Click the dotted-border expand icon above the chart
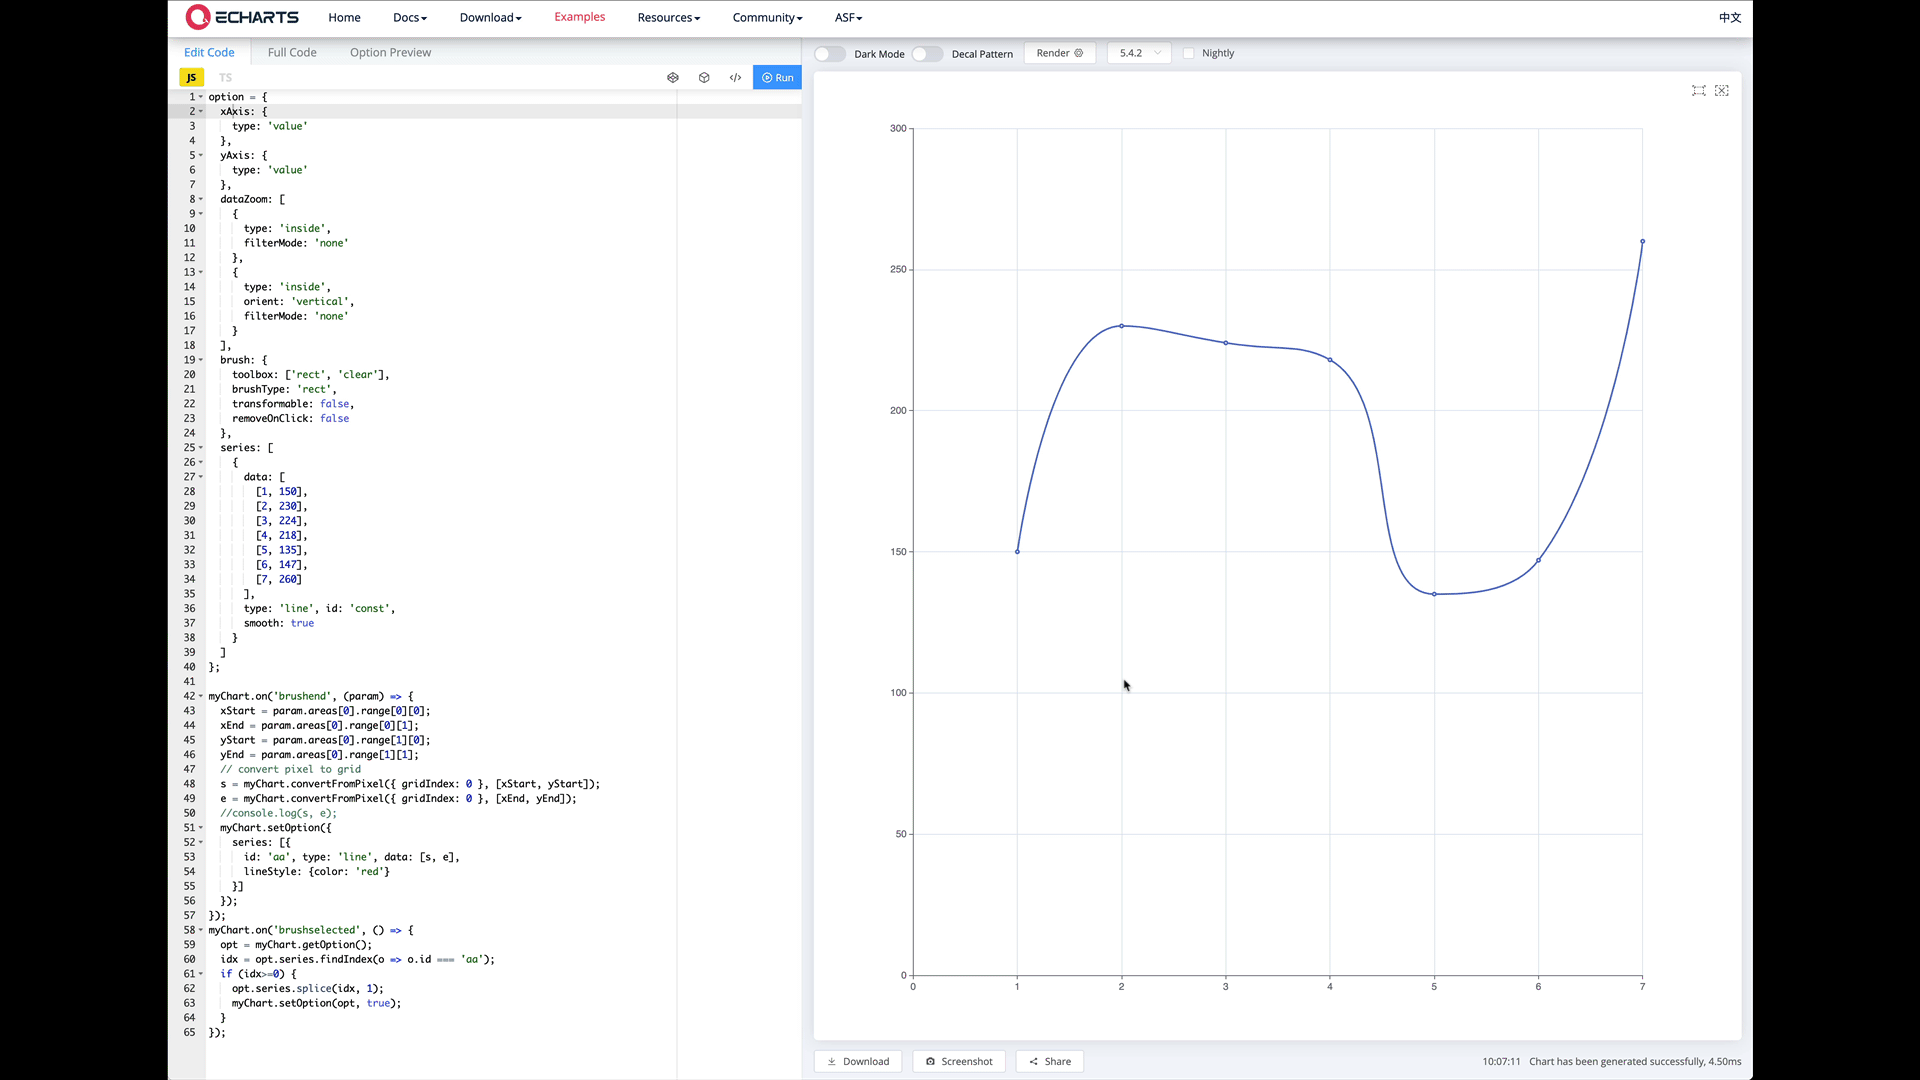The height and width of the screenshot is (1080, 1920). coord(1723,90)
